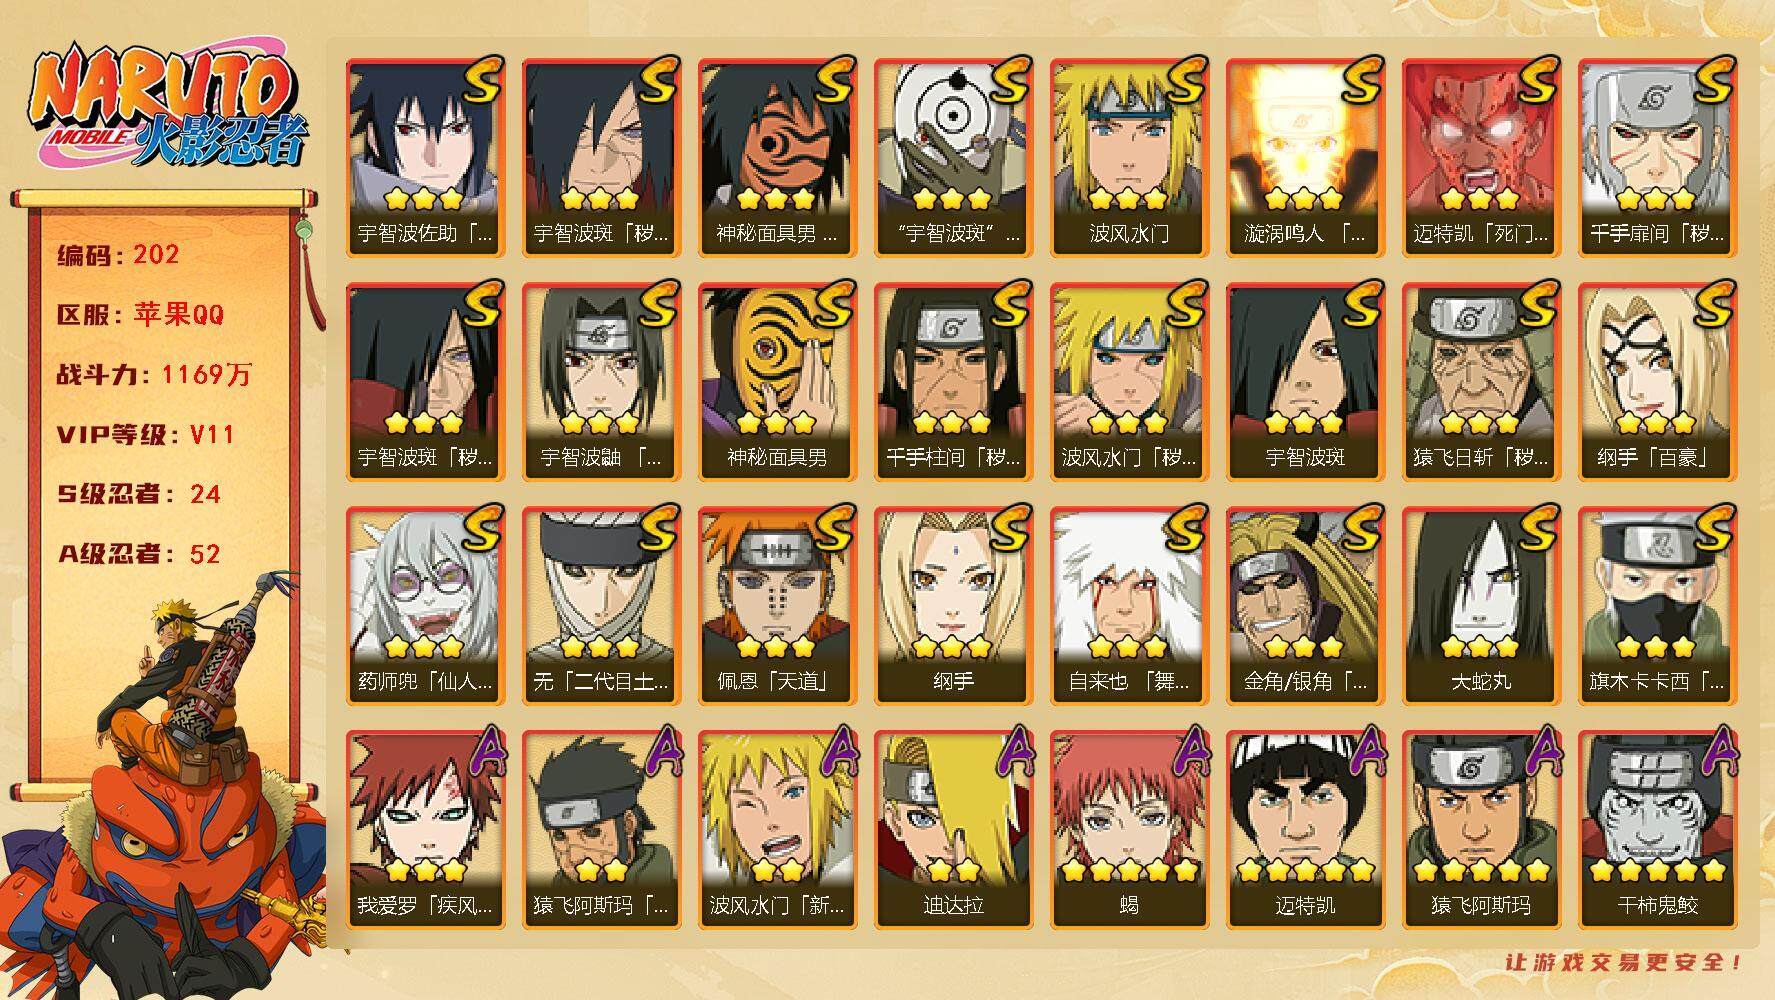Choose the 干柿鬼鲛 ninja card
The image size is (1775, 1000).
(x=1656, y=830)
